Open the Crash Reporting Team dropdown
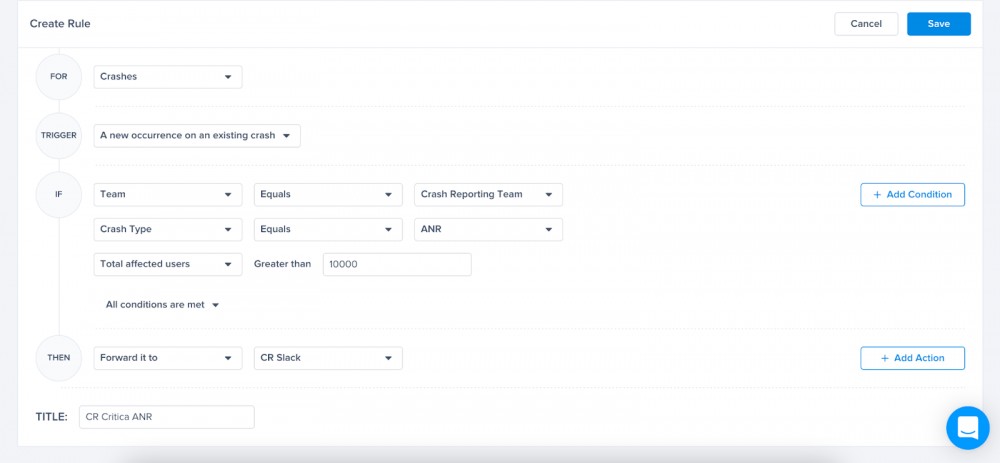Image resolution: width=1000 pixels, height=463 pixels. (x=489, y=195)
